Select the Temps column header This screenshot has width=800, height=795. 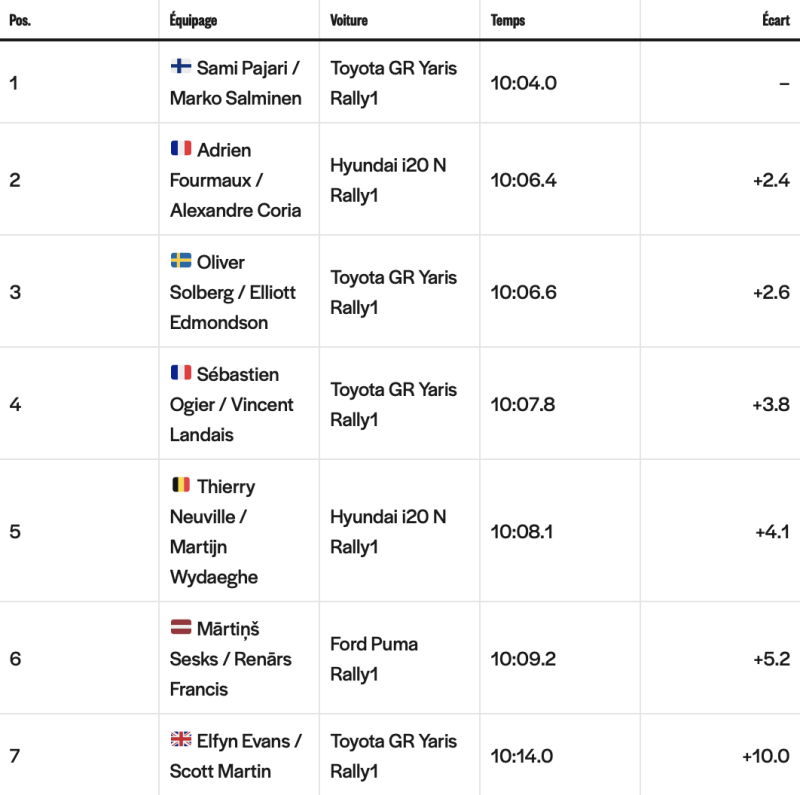click(508, 20)
